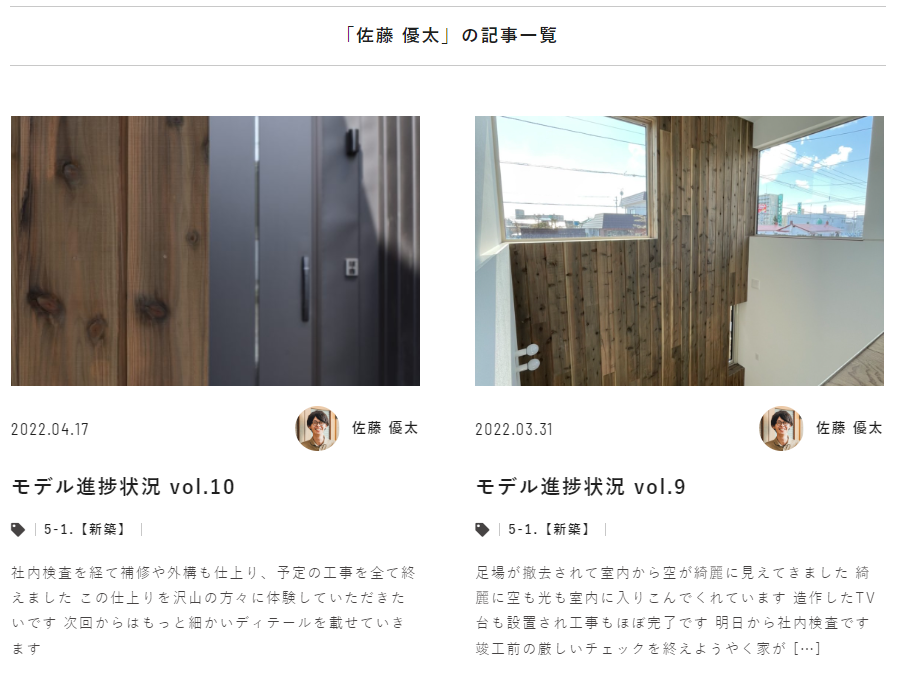Click the […] read-more ellipsis in vol.9 excerpt
Image resolution: width=902 pixels, height=675 pixels.
pyautogui.click(x=807, y=649)
